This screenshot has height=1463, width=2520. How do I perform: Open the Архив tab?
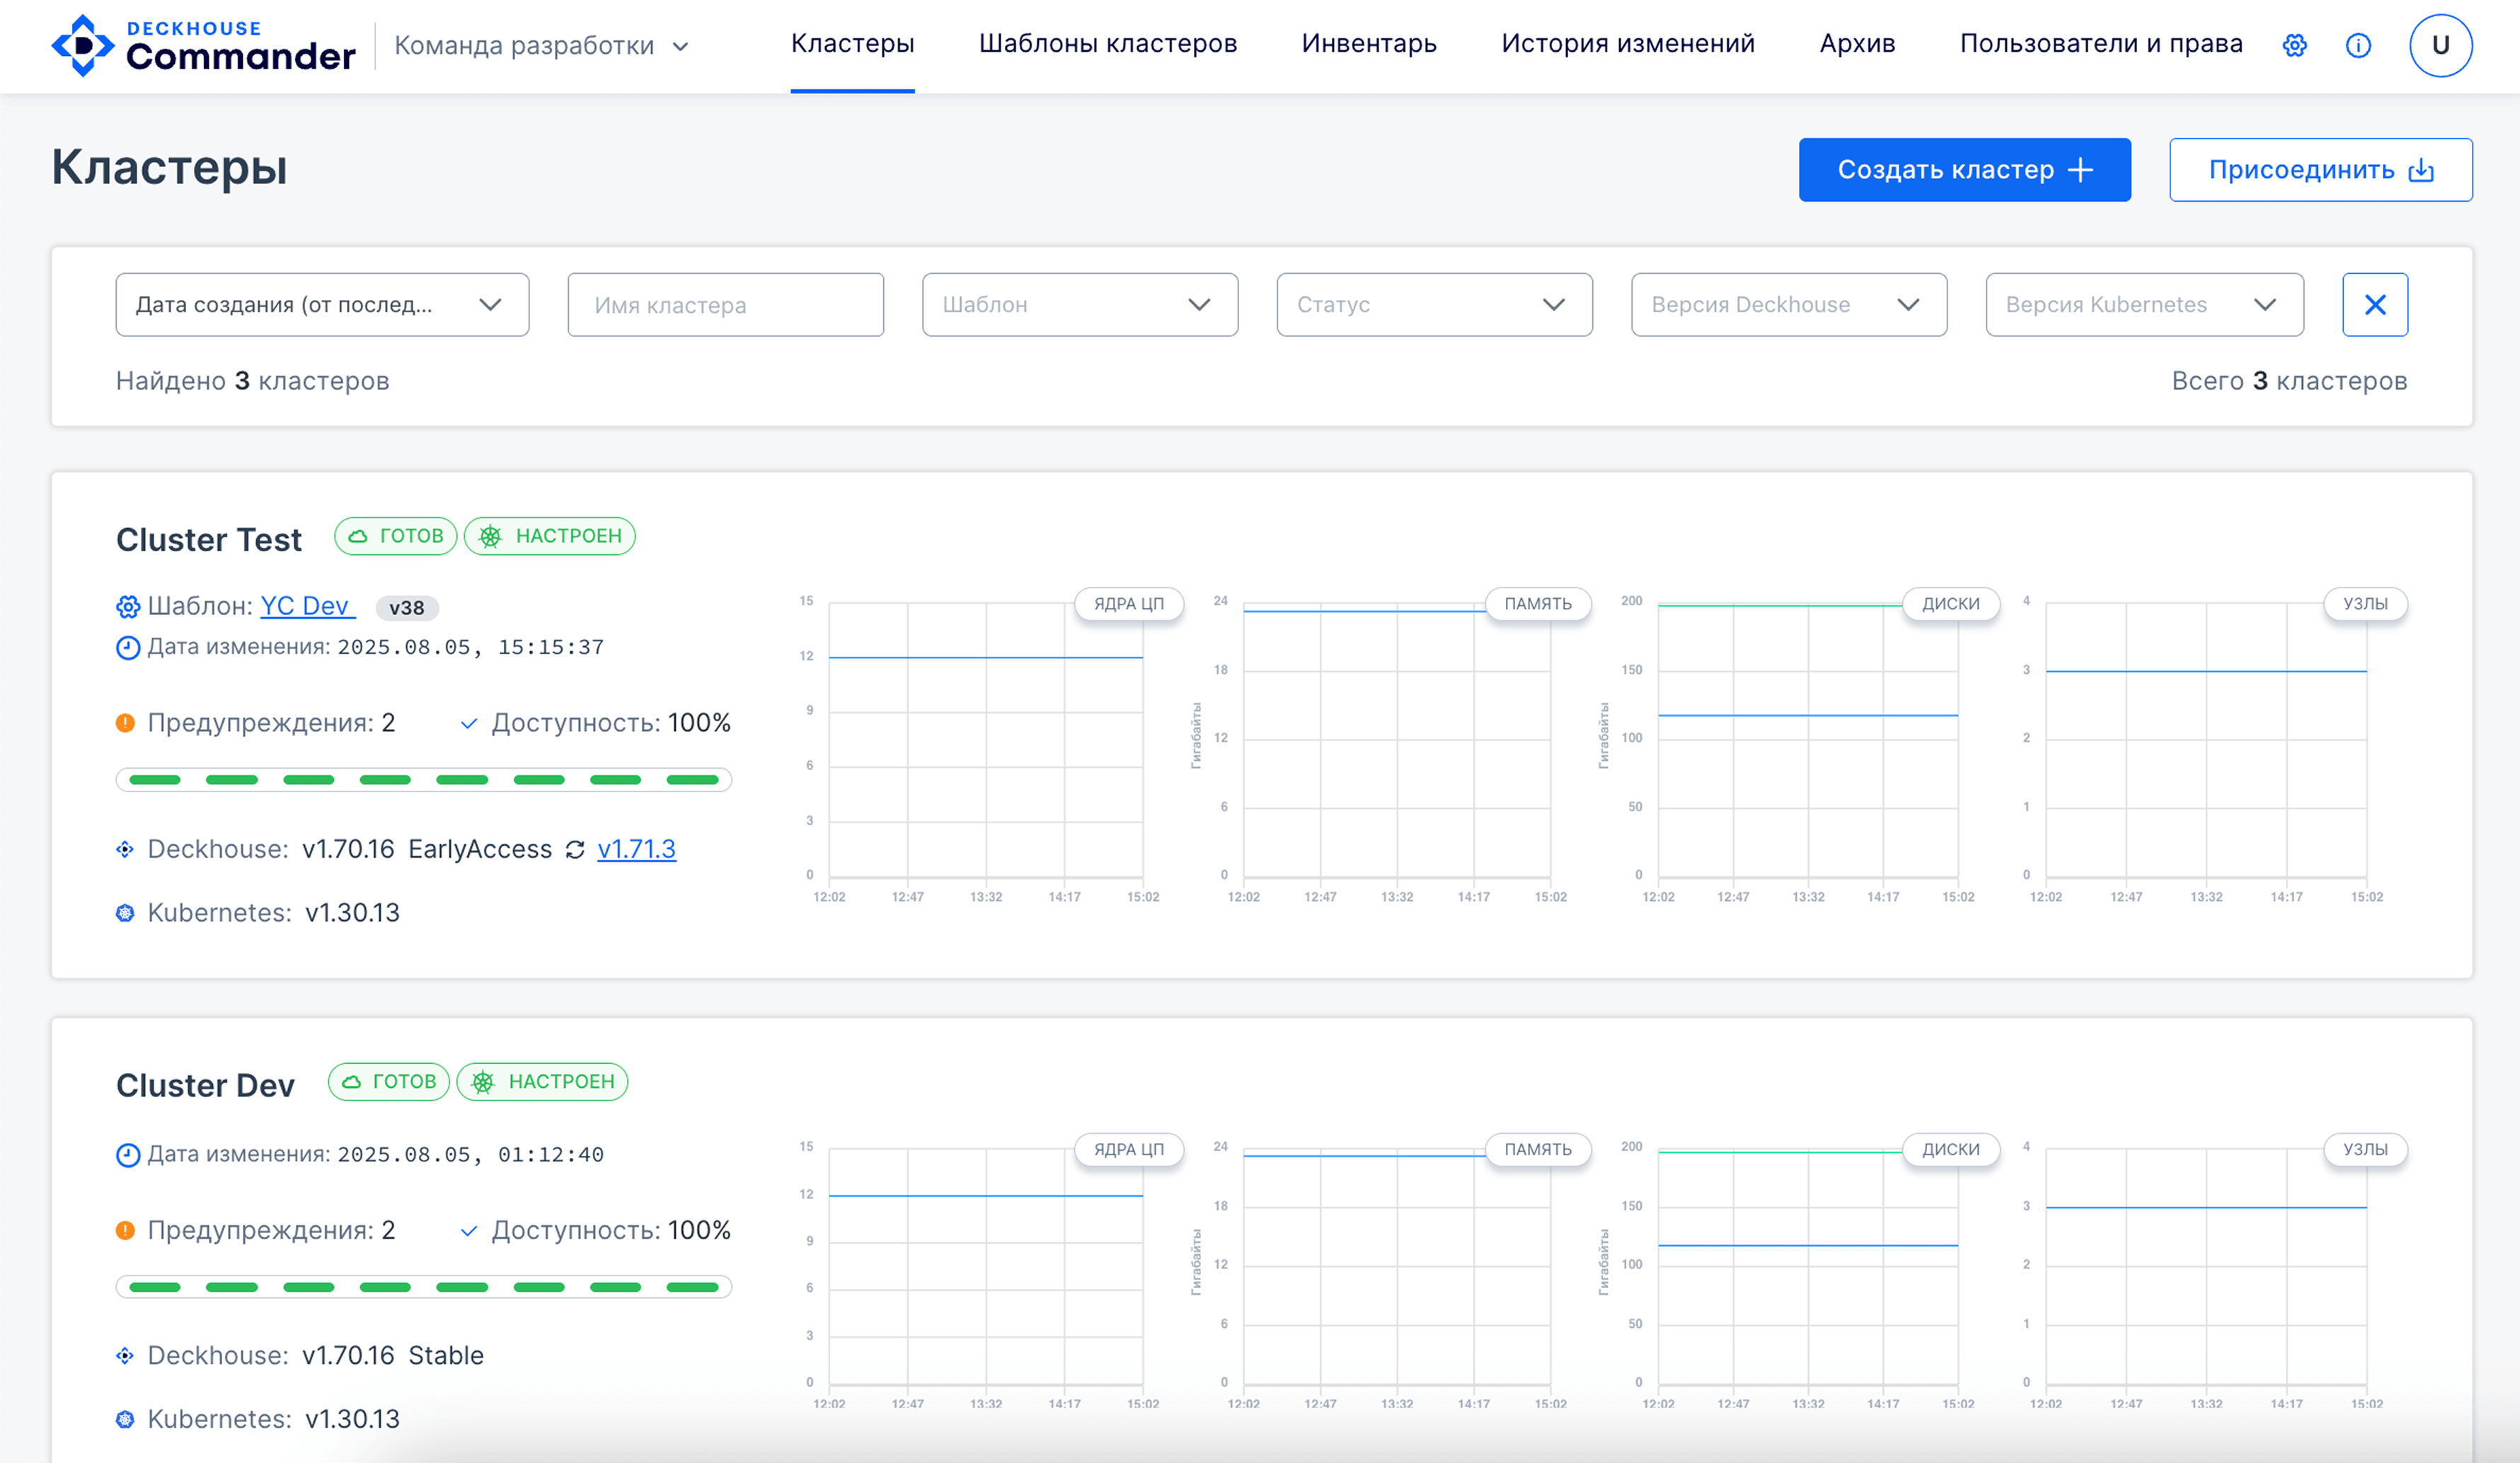pos(1857,44)
